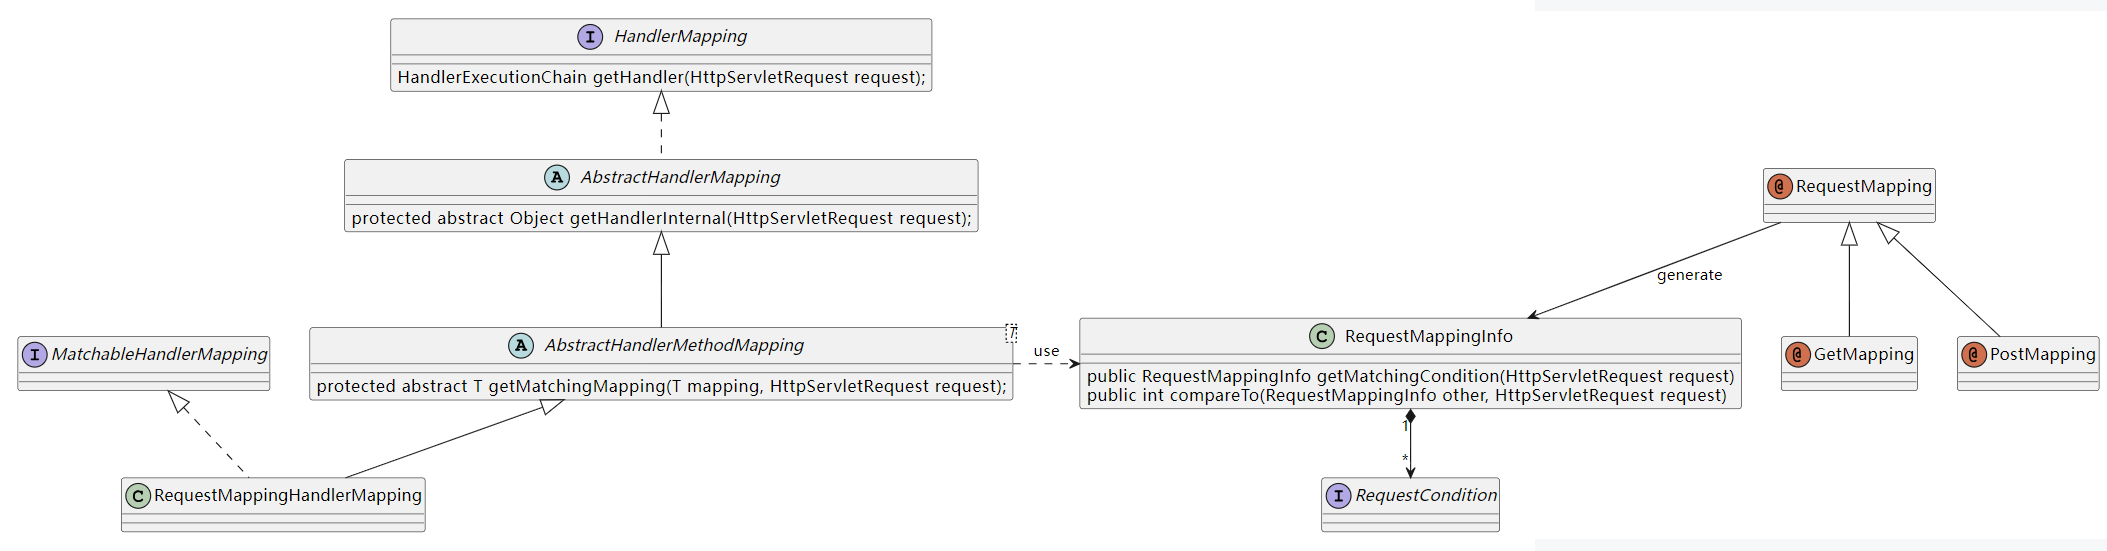Click the getMatchingMapping method line

click(661, 386)
